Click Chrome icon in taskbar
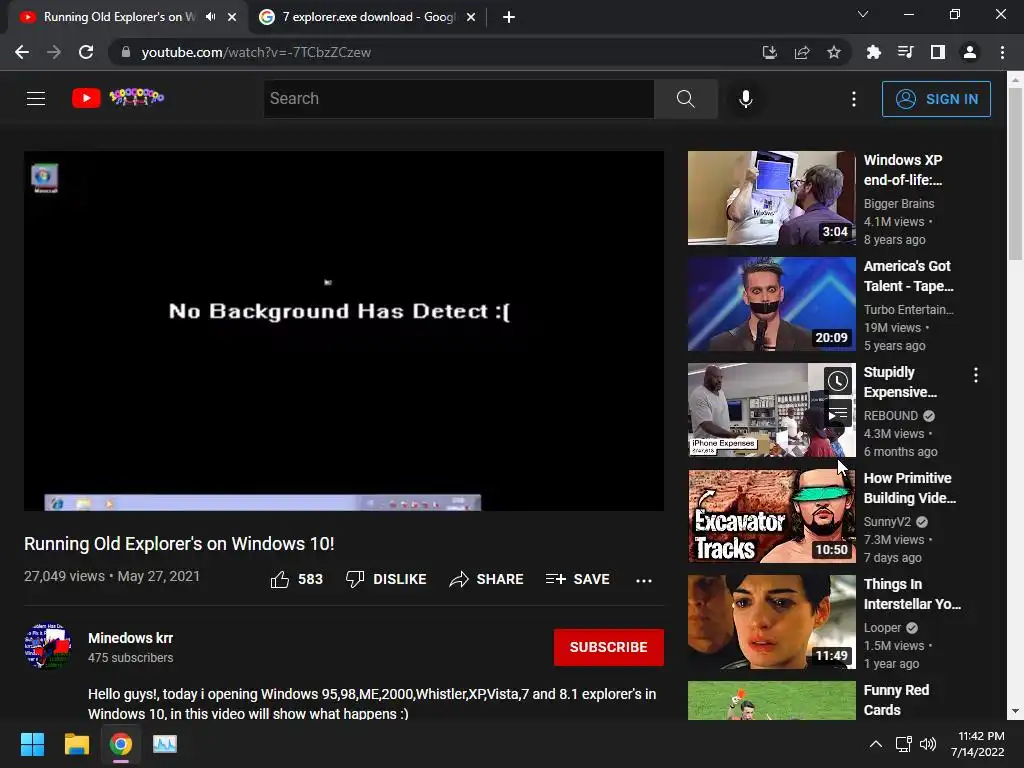 [121, 744]
